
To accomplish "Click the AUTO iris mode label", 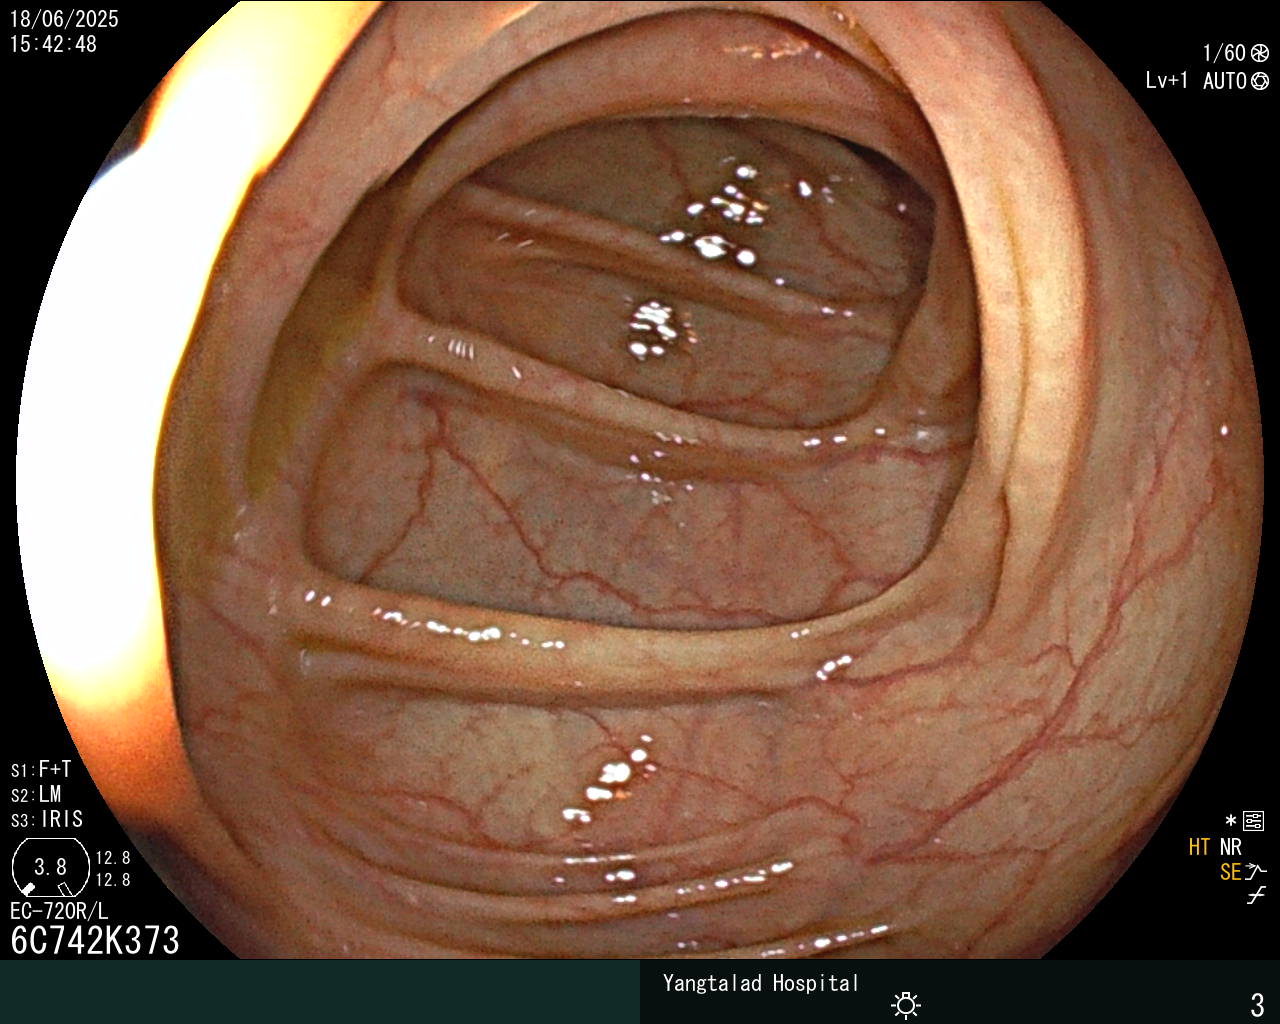I will click(1224, 82).
